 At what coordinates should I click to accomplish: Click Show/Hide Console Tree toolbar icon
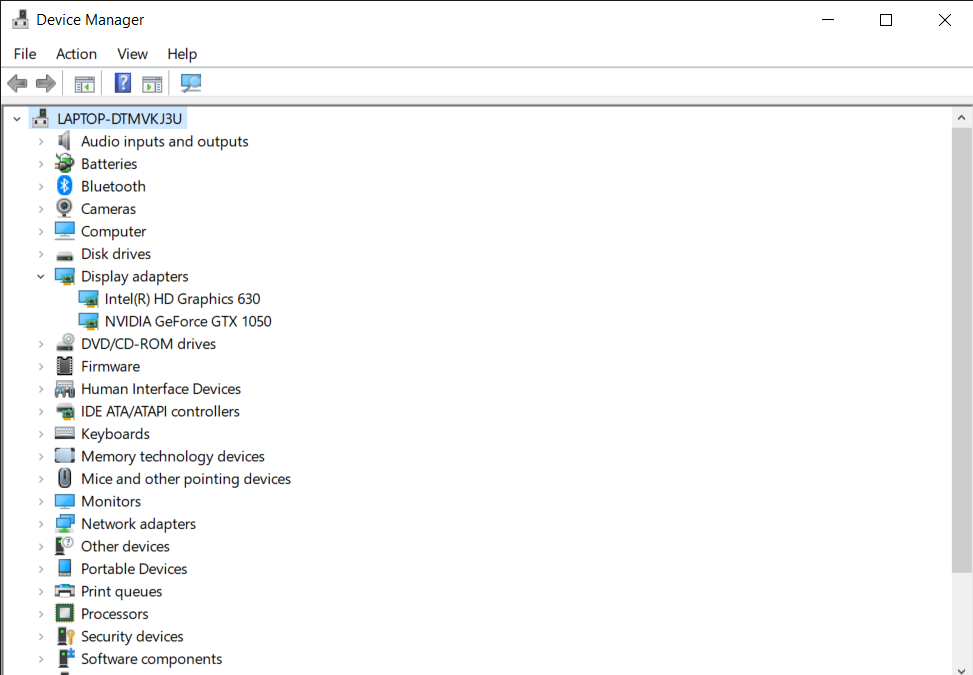coord(84,84)
